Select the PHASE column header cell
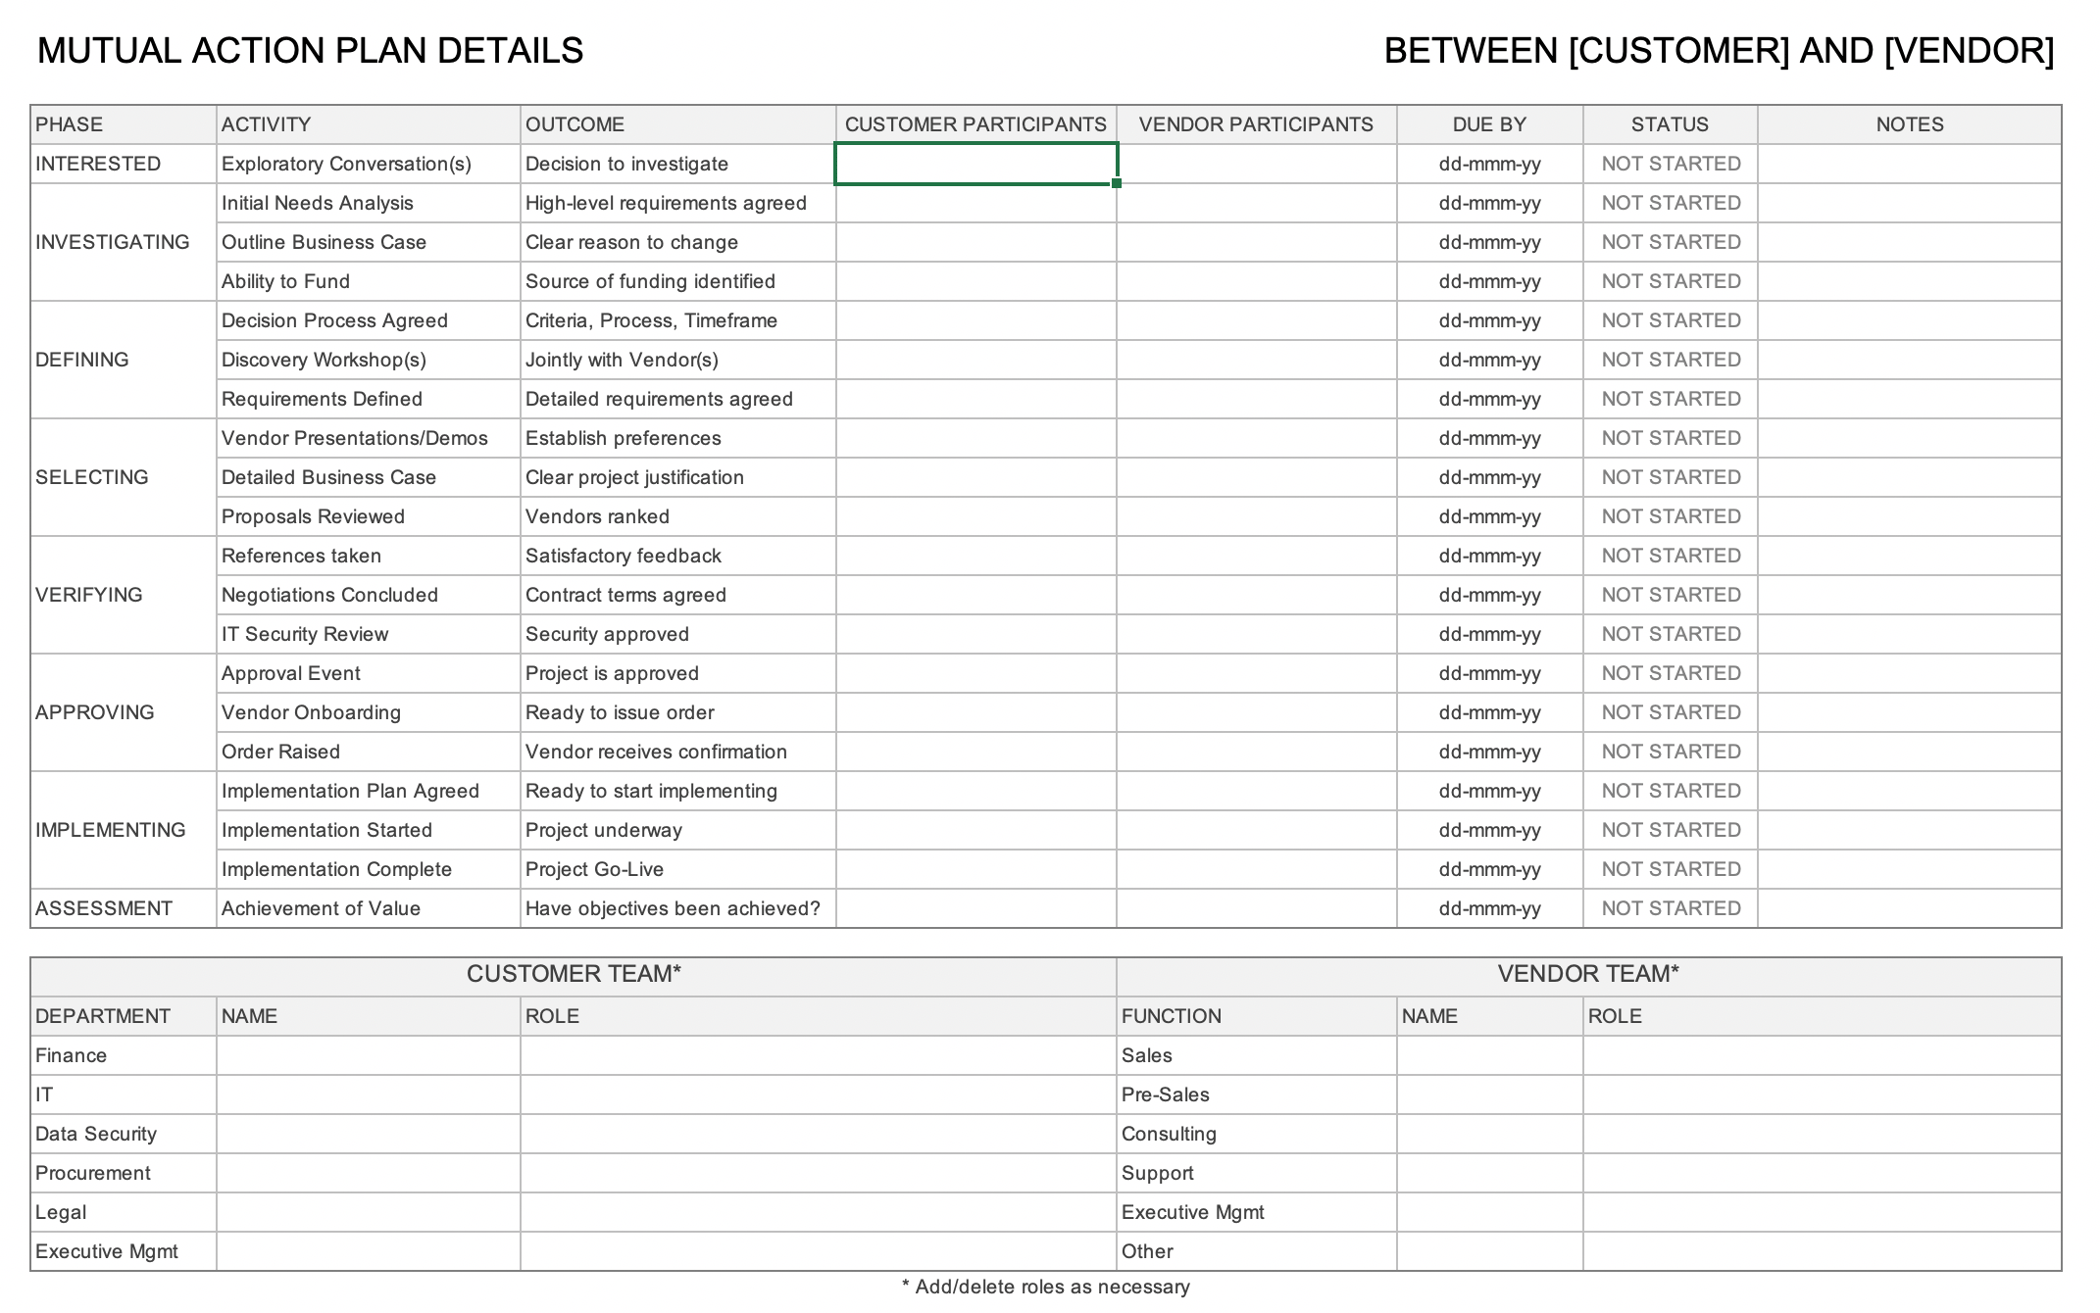 (123, 125)
